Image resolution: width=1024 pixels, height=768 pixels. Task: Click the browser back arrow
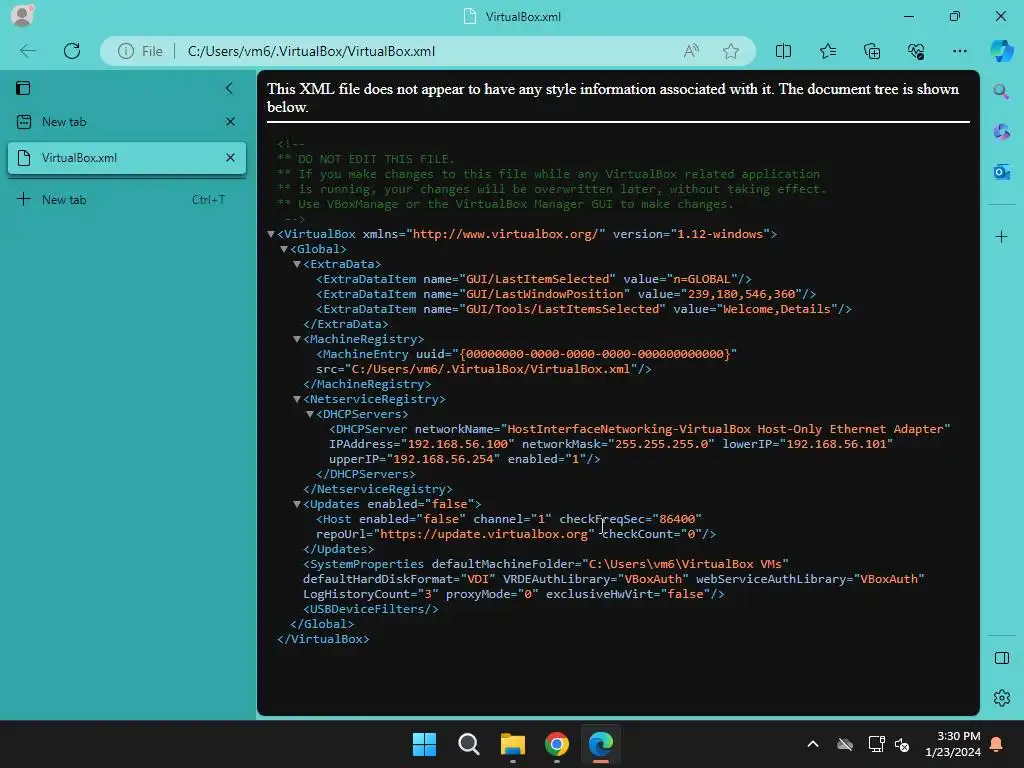point(28,51)
